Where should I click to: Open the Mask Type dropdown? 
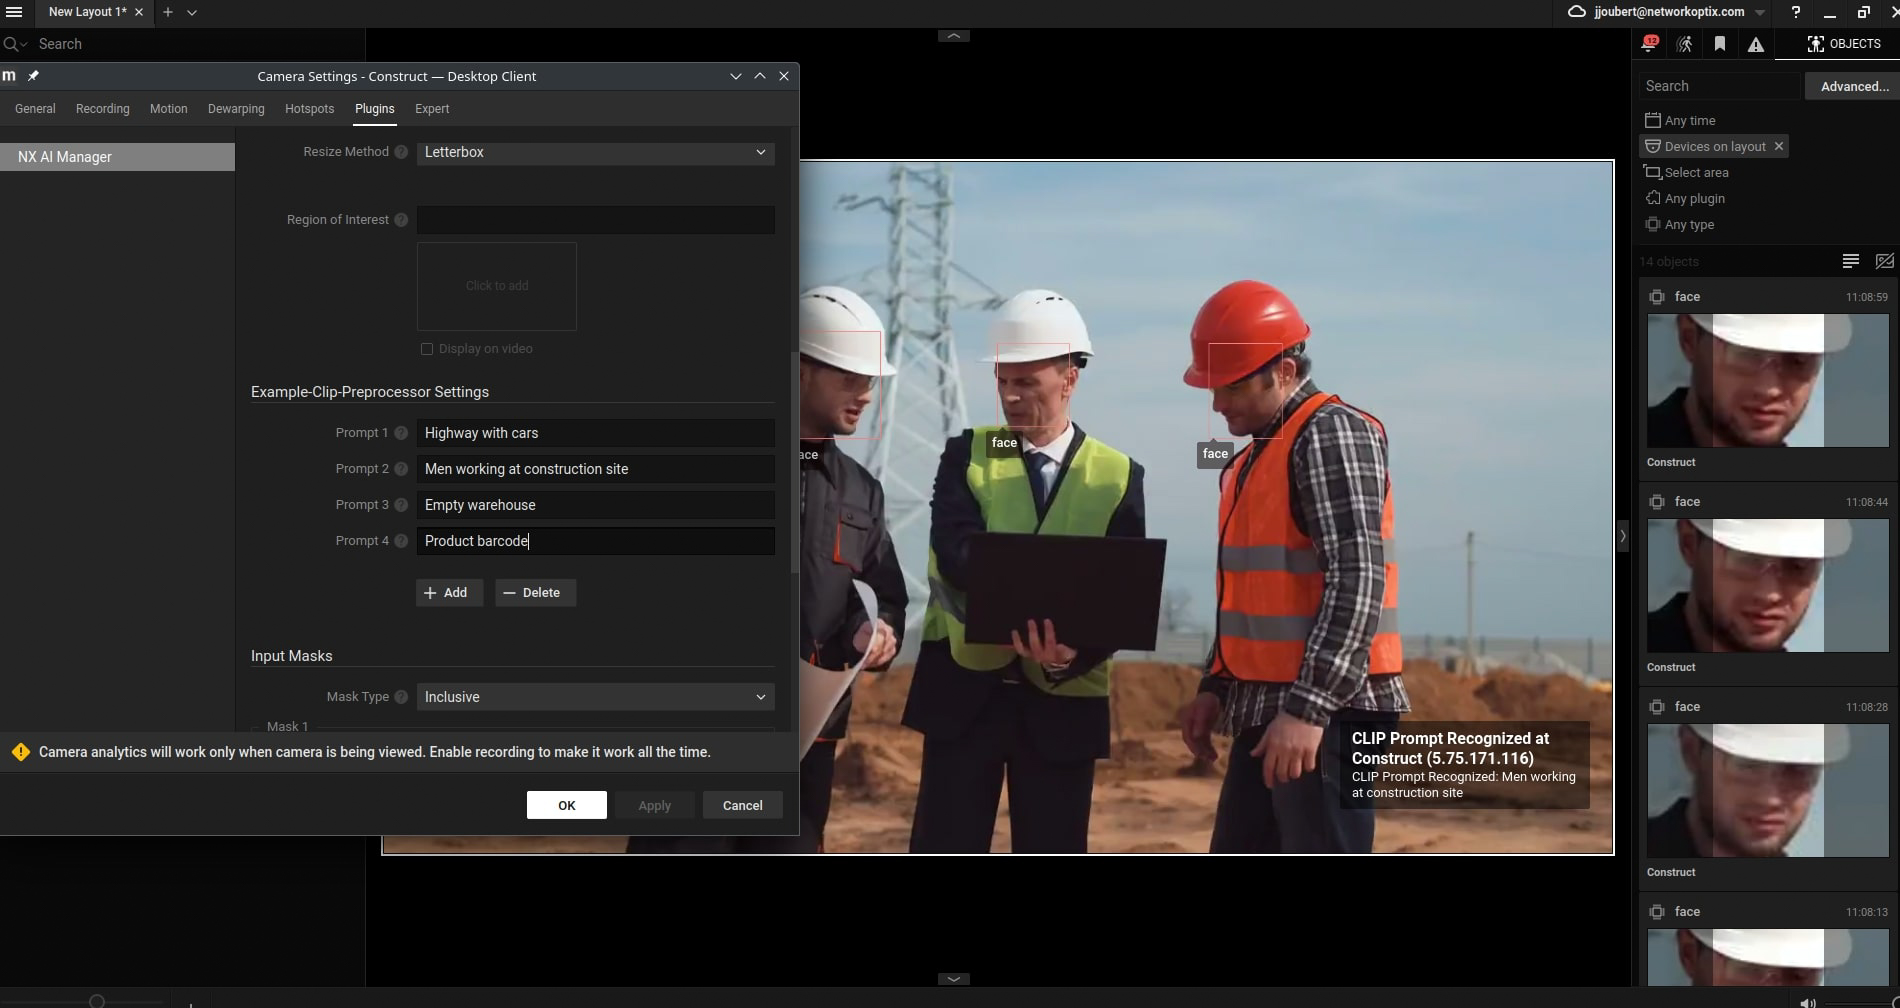(594, 696)
